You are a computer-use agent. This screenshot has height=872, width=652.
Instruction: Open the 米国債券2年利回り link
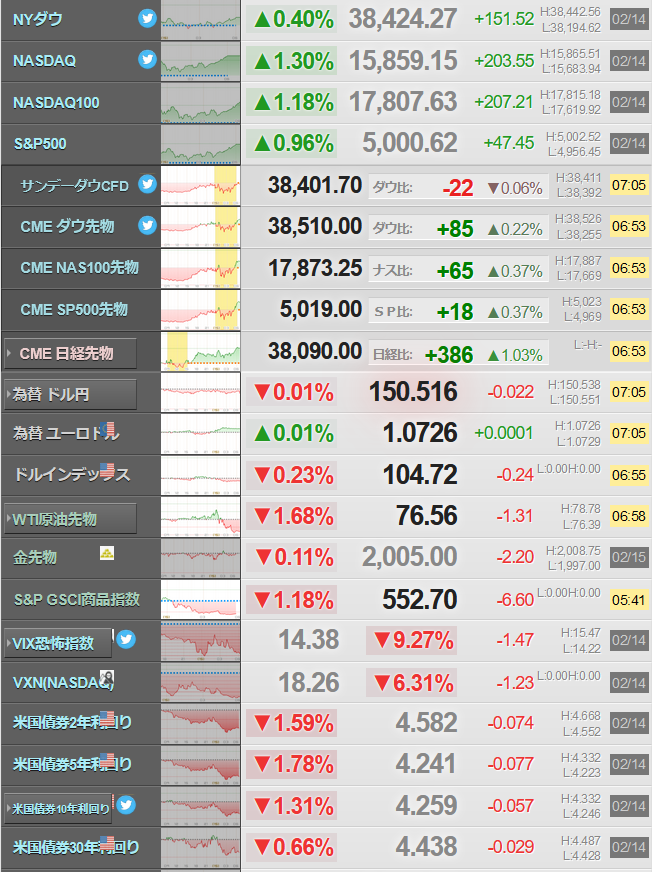coord(72,722)
